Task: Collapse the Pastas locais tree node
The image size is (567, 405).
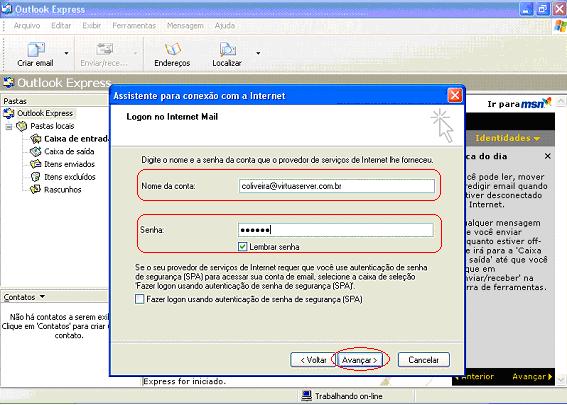Action: point(9,127)
